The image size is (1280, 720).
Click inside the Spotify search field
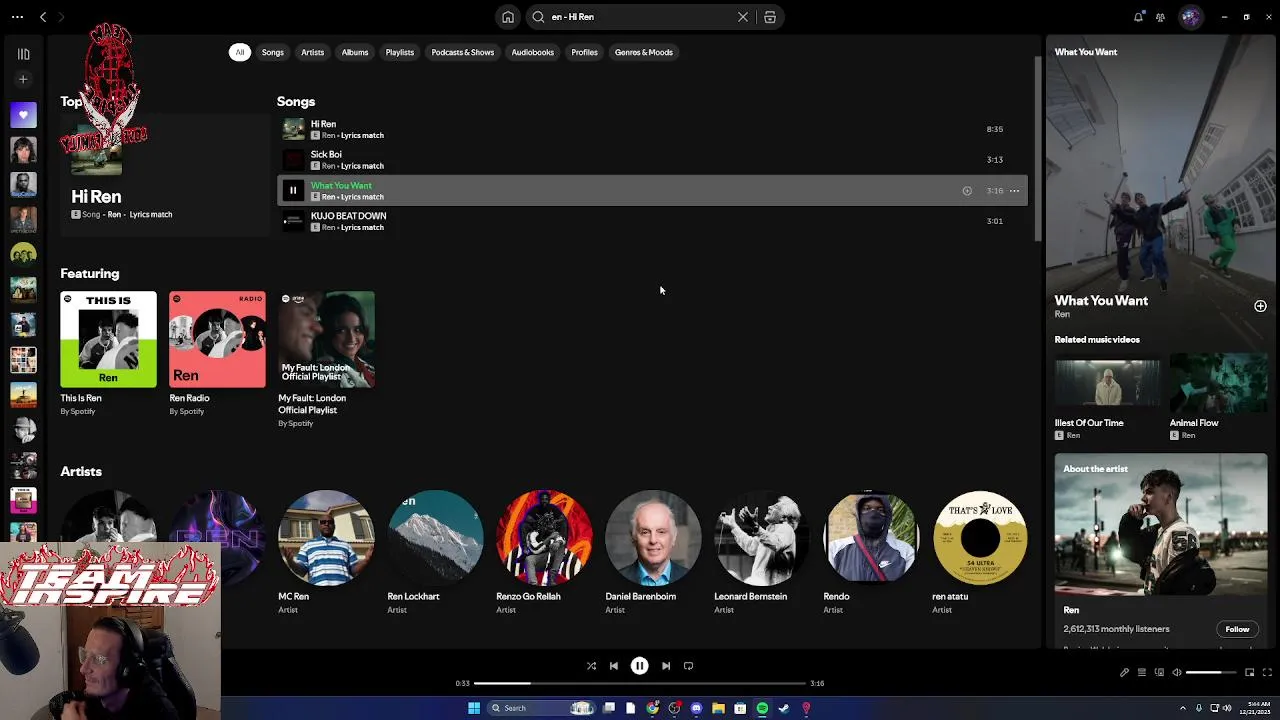[x=640, y=17]
